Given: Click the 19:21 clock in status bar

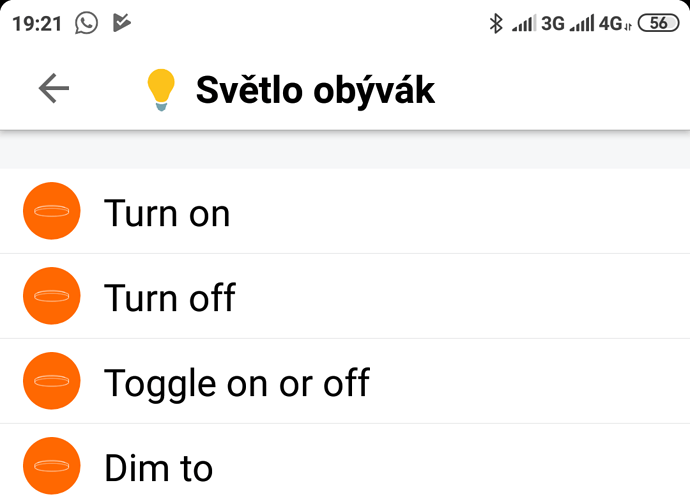Looking at the screenshot, I should (36, 22).
